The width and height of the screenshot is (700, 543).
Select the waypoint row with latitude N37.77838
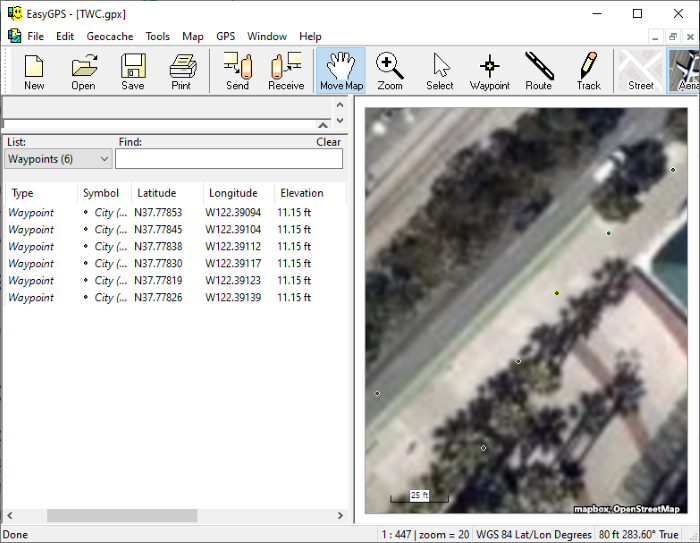pos(175,246)
